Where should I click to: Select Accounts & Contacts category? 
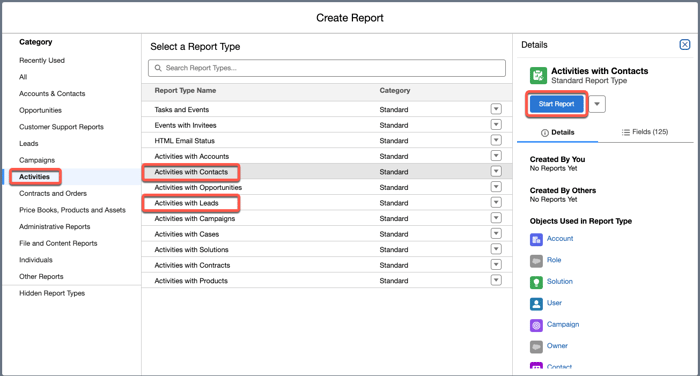pos(52,93)
